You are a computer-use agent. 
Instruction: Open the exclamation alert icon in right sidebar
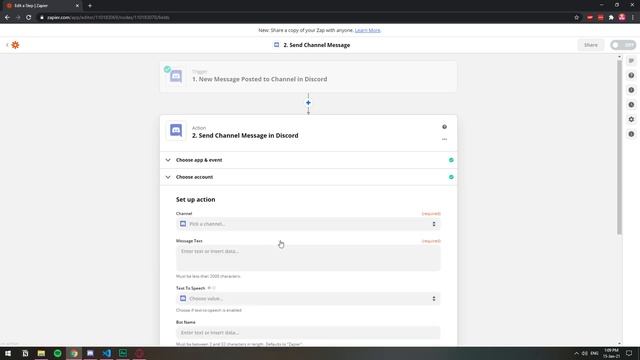[631, 90]
